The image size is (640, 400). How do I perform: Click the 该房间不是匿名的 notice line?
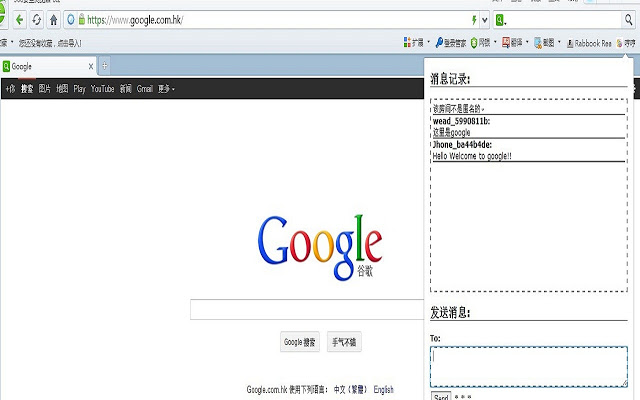pos(458,109)
